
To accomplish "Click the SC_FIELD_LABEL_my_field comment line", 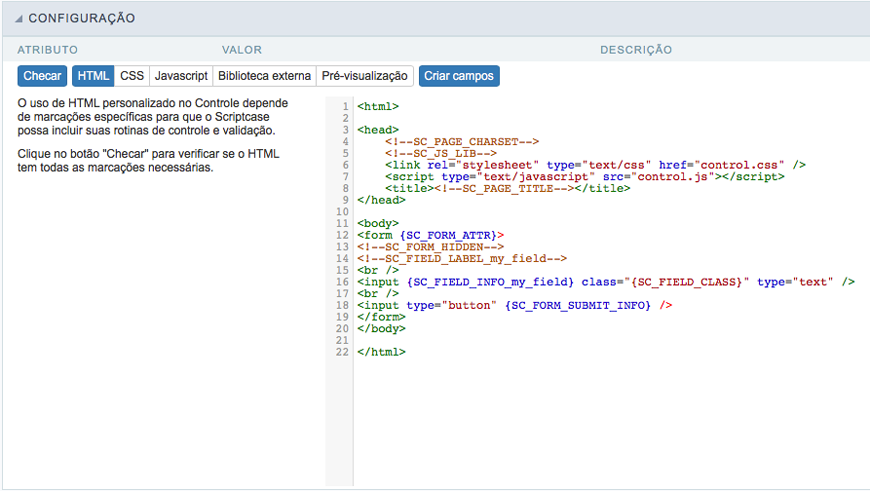I will (x=462, y=259).
